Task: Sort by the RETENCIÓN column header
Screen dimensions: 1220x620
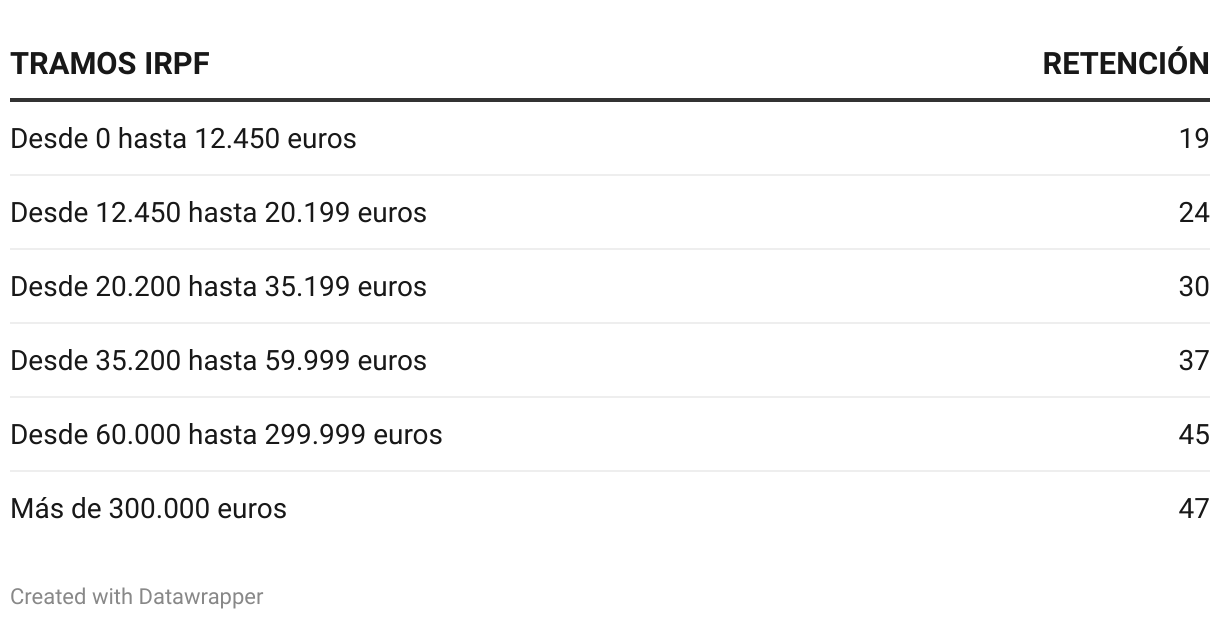Action: [1125, 64]
